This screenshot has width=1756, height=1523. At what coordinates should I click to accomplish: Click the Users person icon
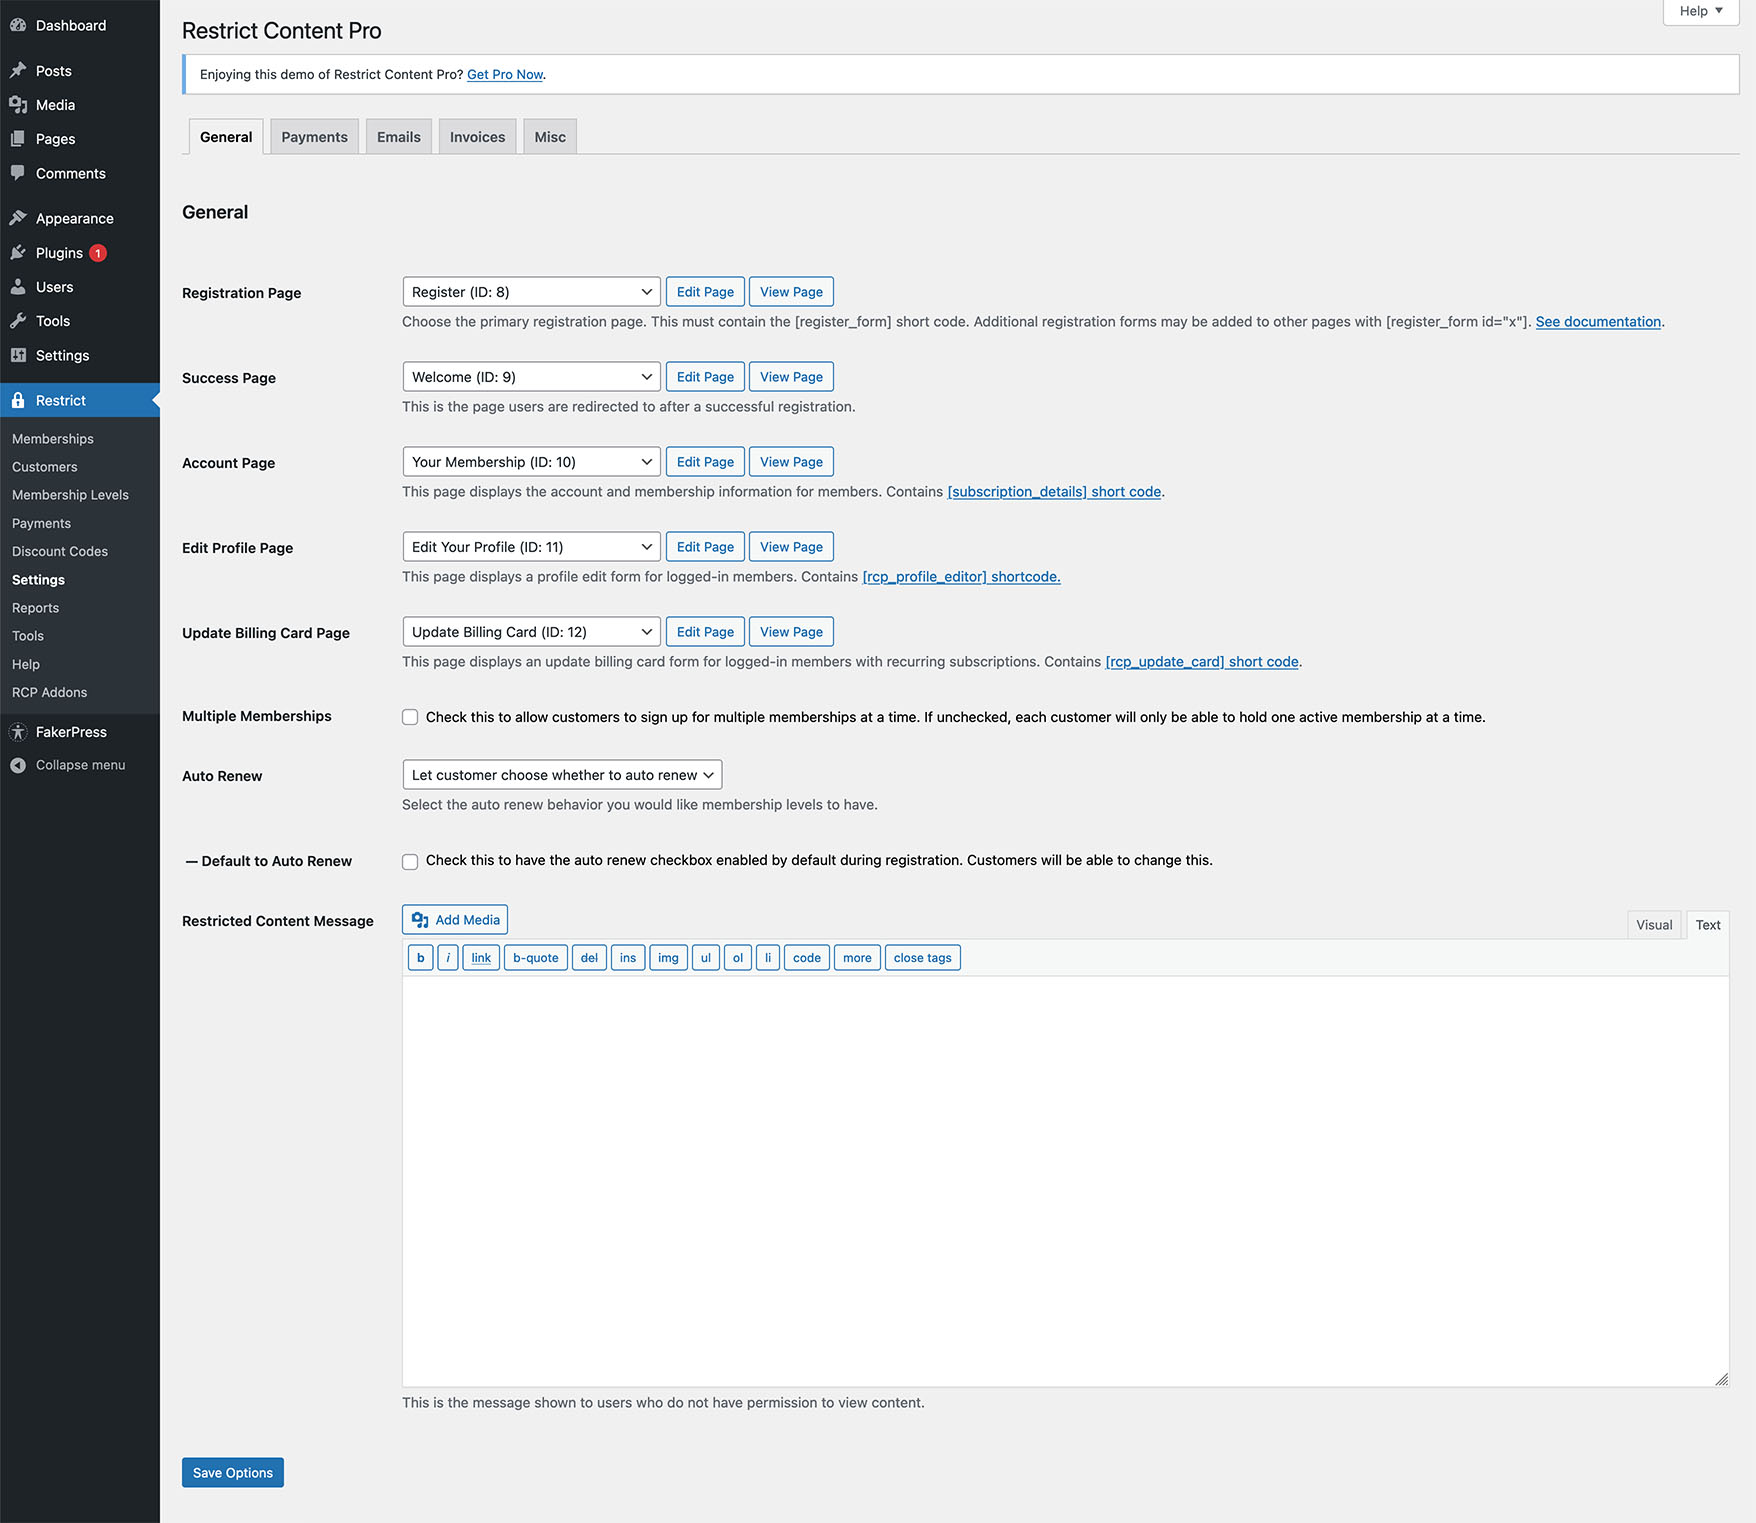pos(18,287)
